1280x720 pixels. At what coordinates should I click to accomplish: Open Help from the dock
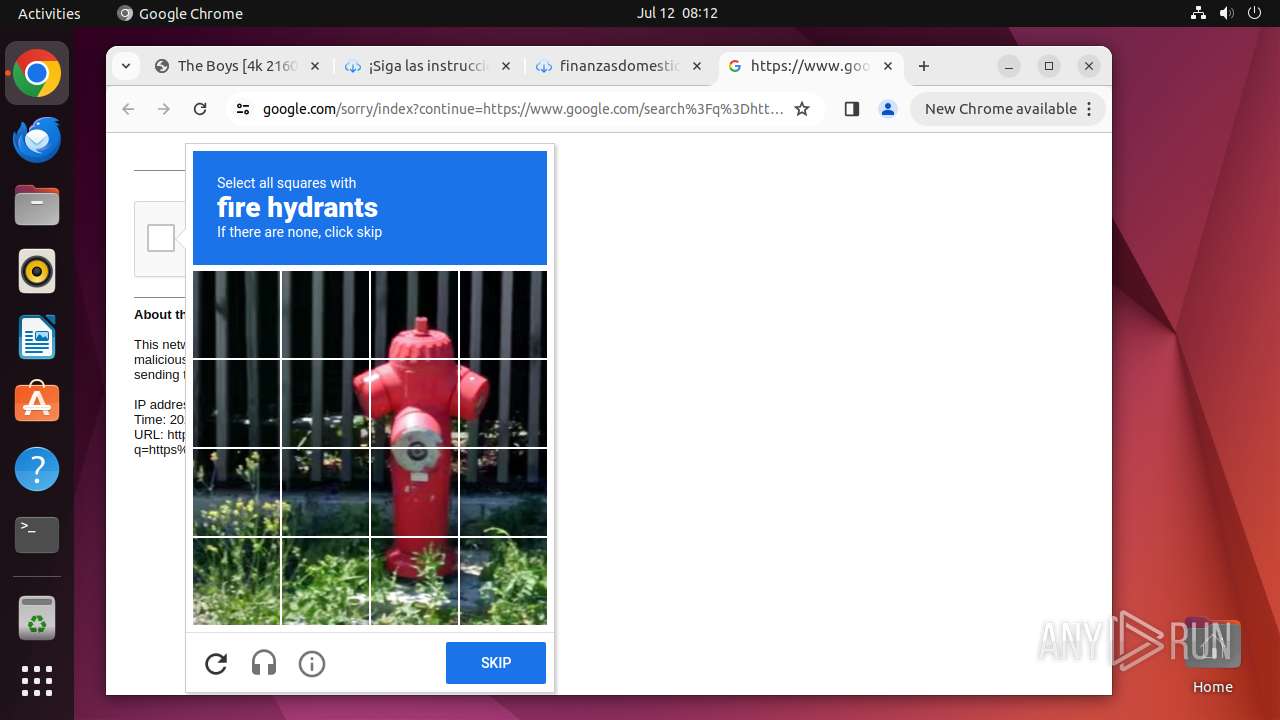[x=37, y=470]
